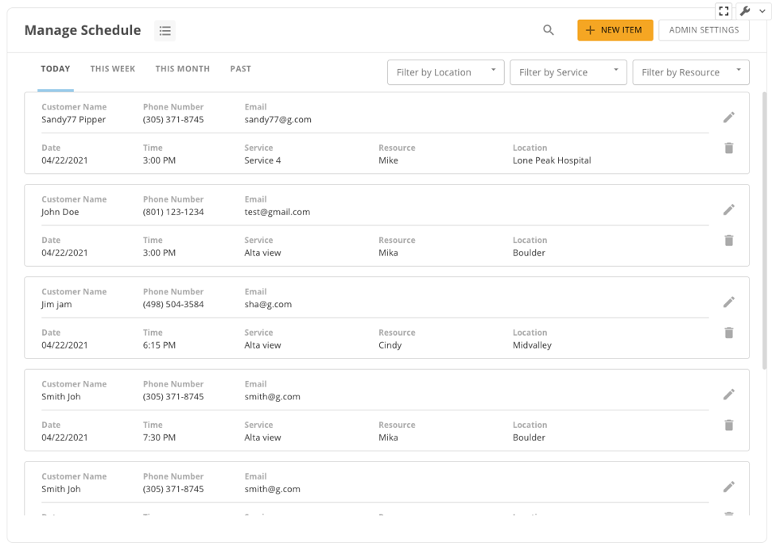Image resolution: width=777 pixels, height=543 pixels.
Task: Click the Lone Peak Hospital location
Action: click(552, 161)
